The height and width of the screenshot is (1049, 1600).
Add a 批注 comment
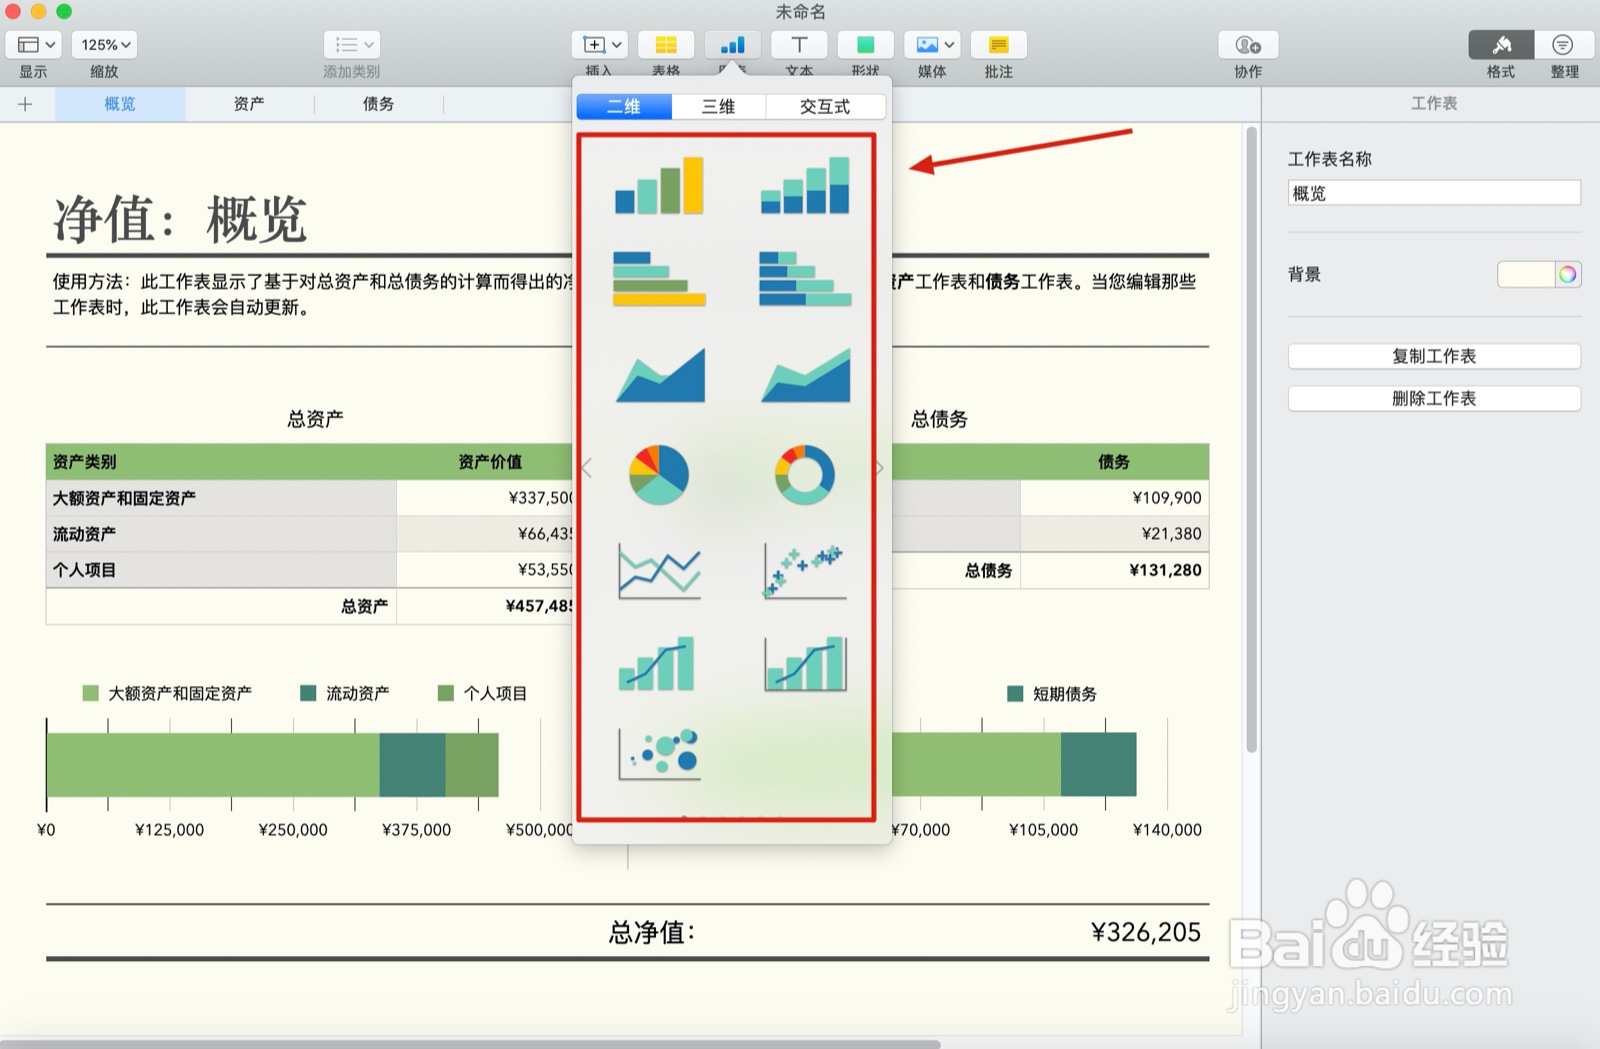click(997, 44)
